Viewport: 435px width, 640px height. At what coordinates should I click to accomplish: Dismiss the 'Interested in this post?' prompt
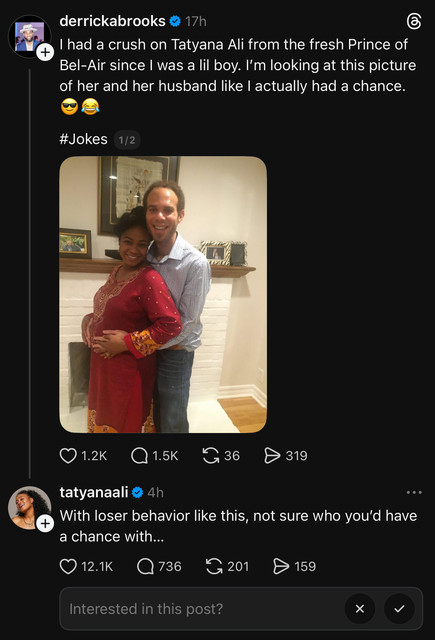(x=360, y=609)
